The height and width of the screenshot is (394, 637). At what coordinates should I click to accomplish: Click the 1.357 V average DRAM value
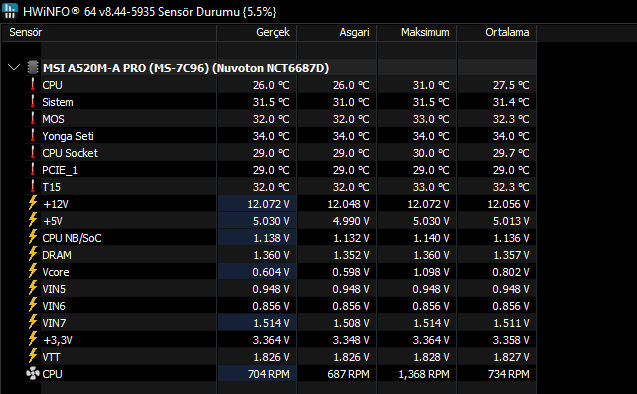click(x=511, y=255)
